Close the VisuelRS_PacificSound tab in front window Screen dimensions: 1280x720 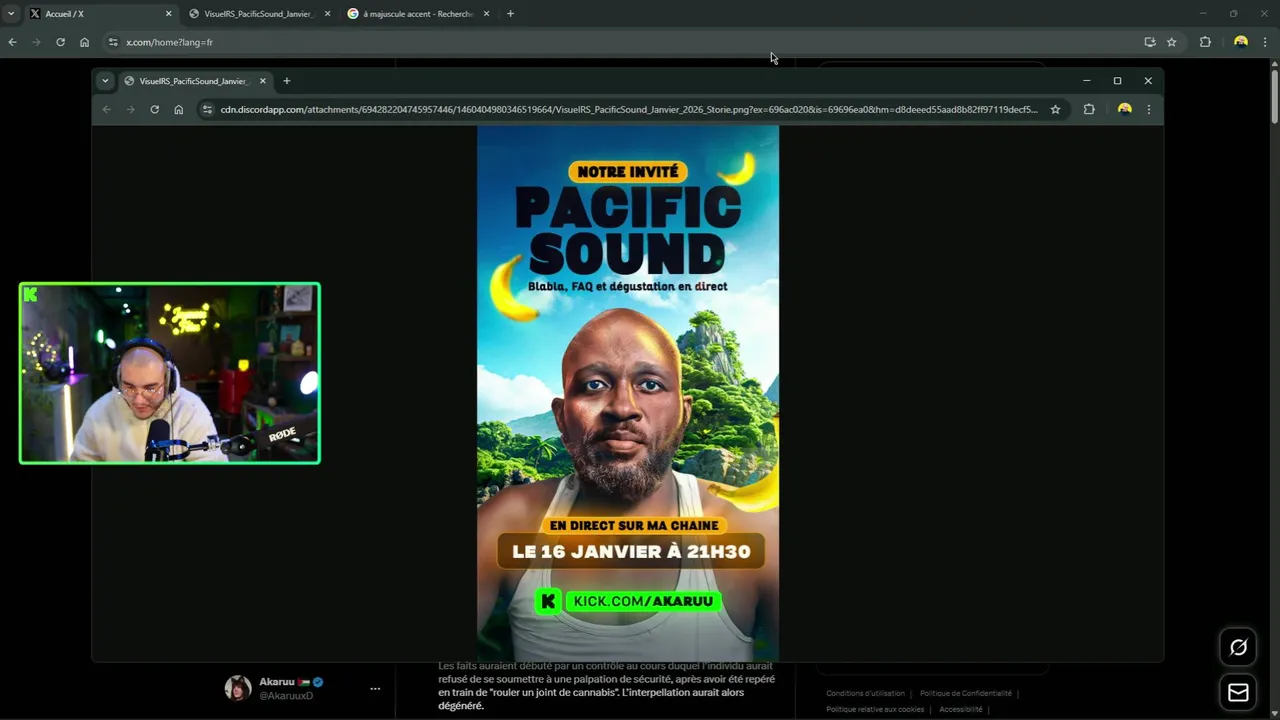pyautogui.click(x=263, y=81)
